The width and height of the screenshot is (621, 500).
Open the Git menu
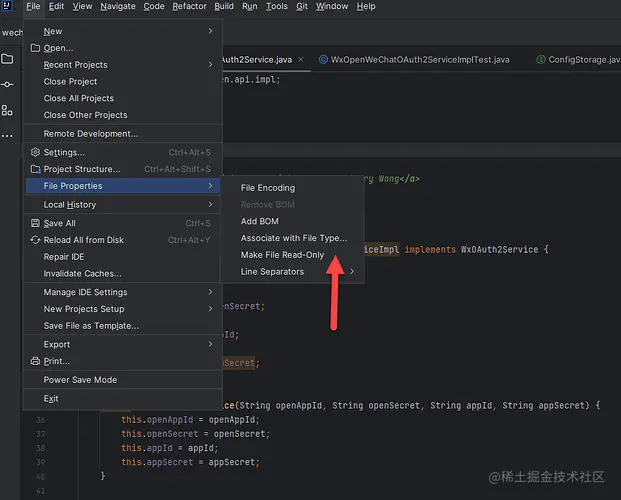tap(302, 6)
